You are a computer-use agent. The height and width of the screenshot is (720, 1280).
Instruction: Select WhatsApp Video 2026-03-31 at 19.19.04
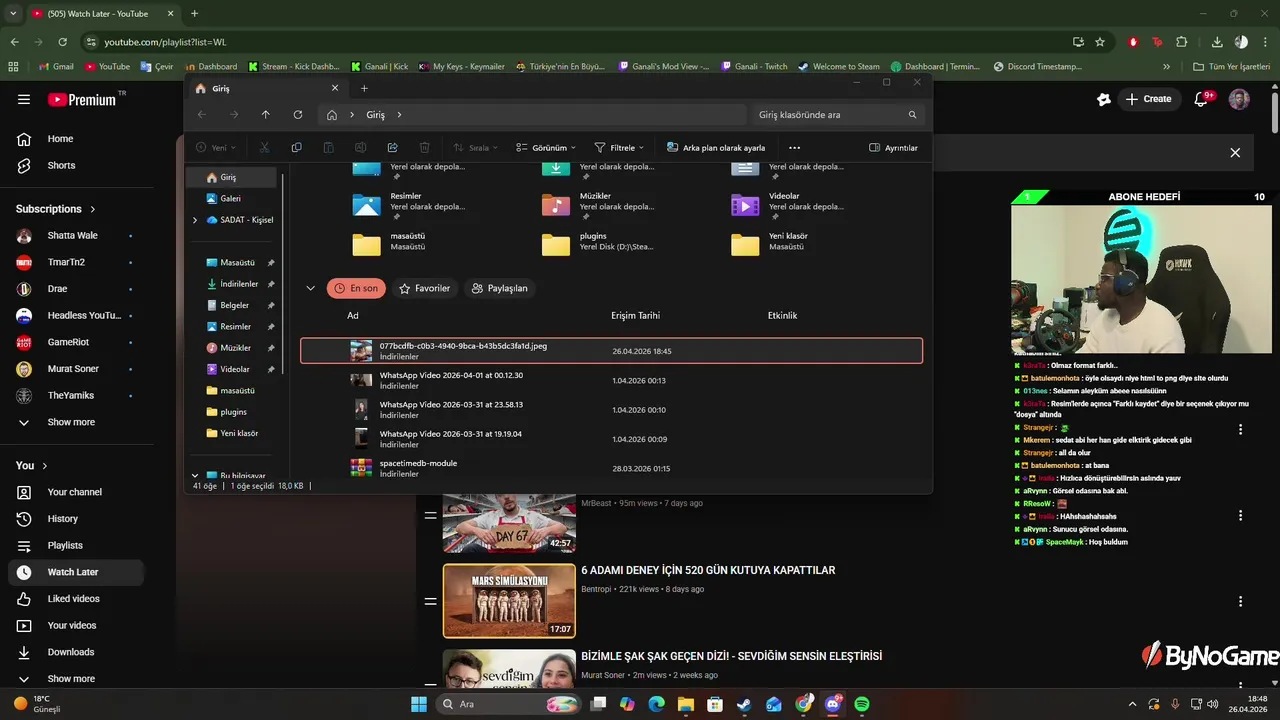[611, 439]
